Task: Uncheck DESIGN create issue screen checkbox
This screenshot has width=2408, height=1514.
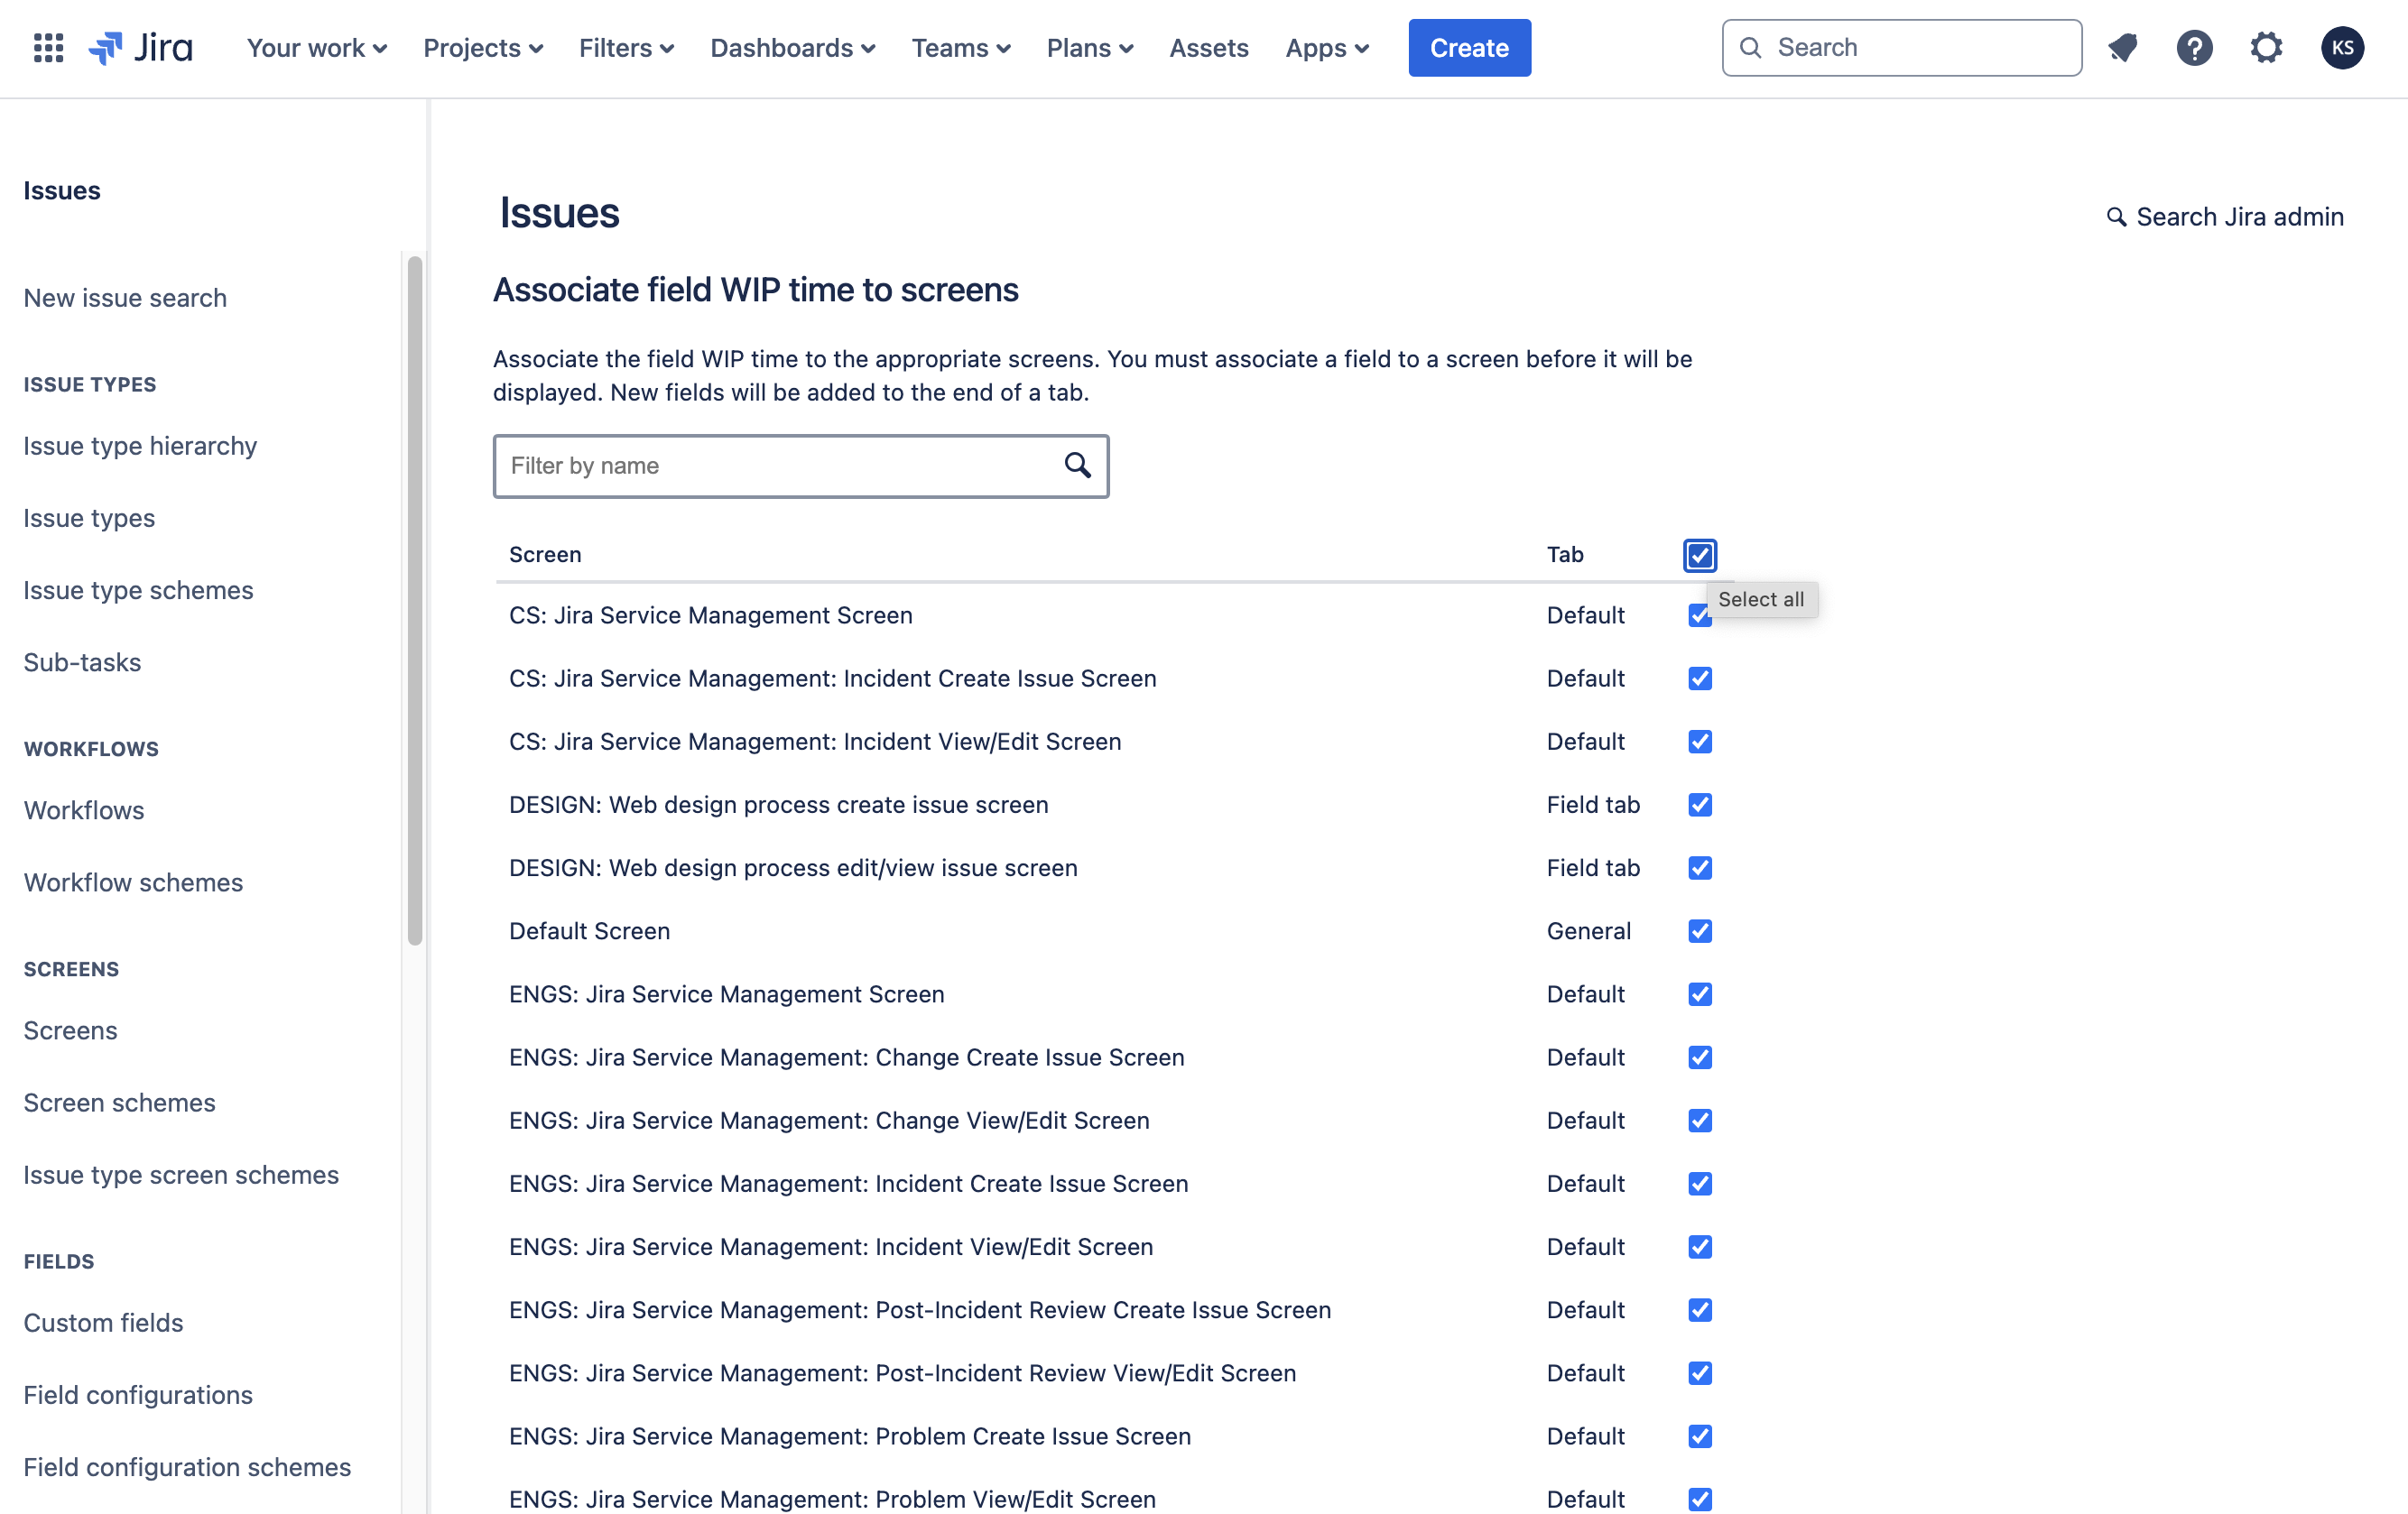Action: 1699,805
